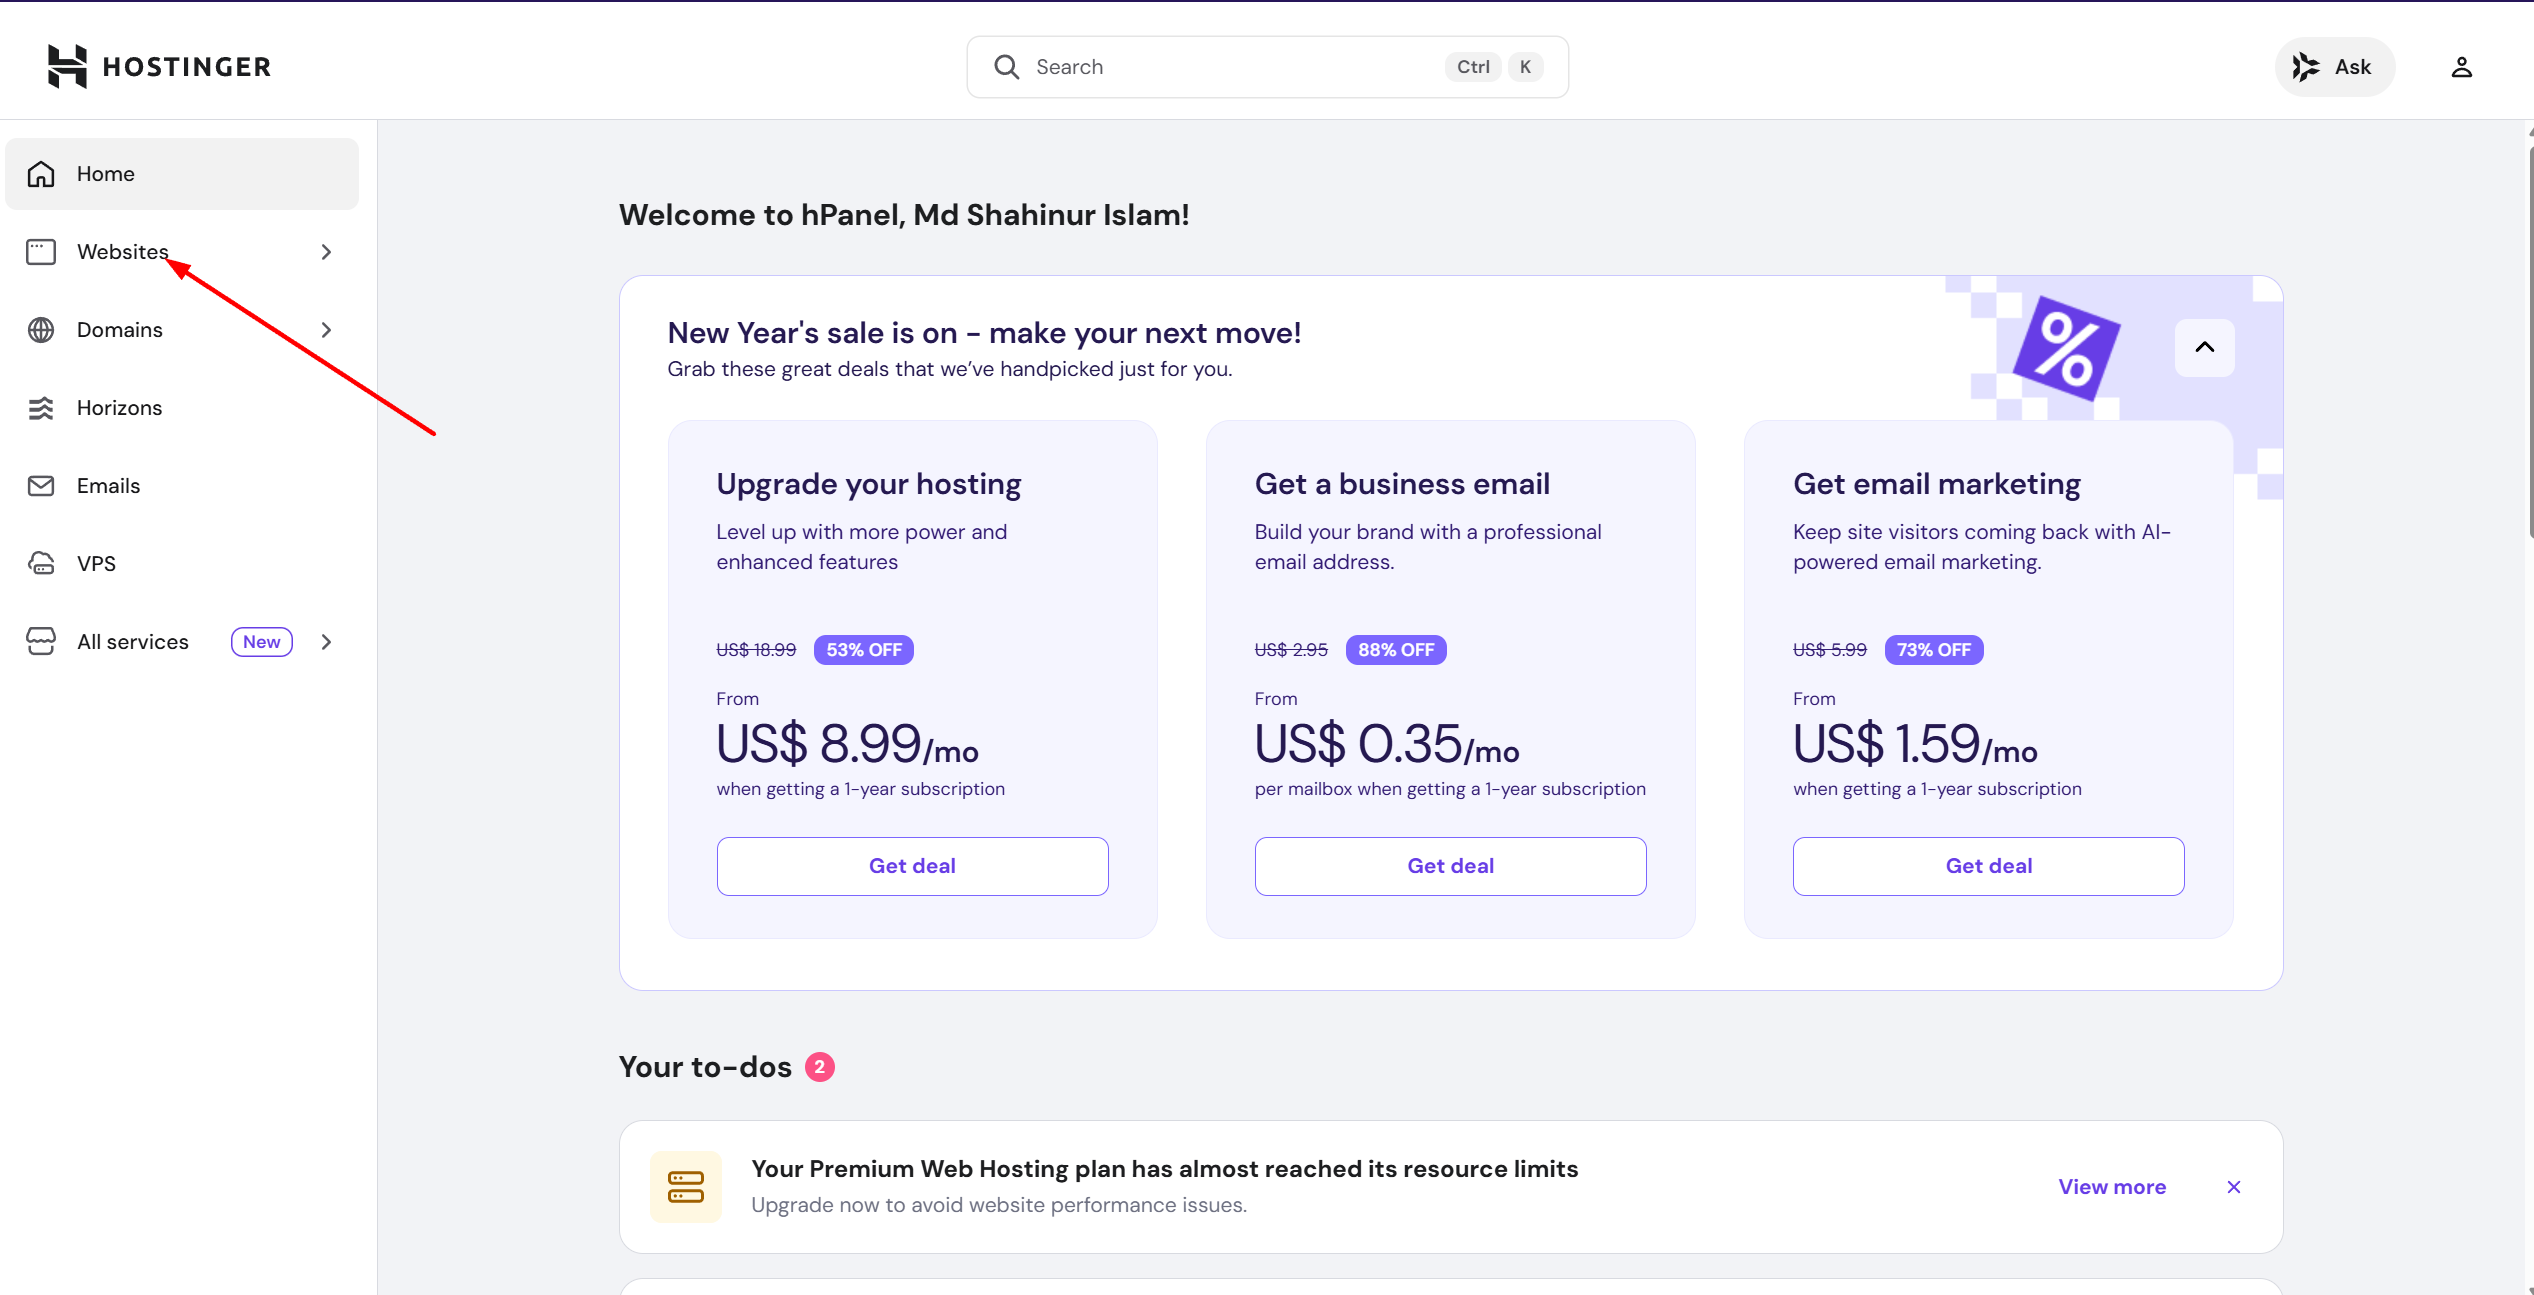Expand the Websites menu chevron
2534x1295 pixels.
pyautogui.click(x=326, y=251)
